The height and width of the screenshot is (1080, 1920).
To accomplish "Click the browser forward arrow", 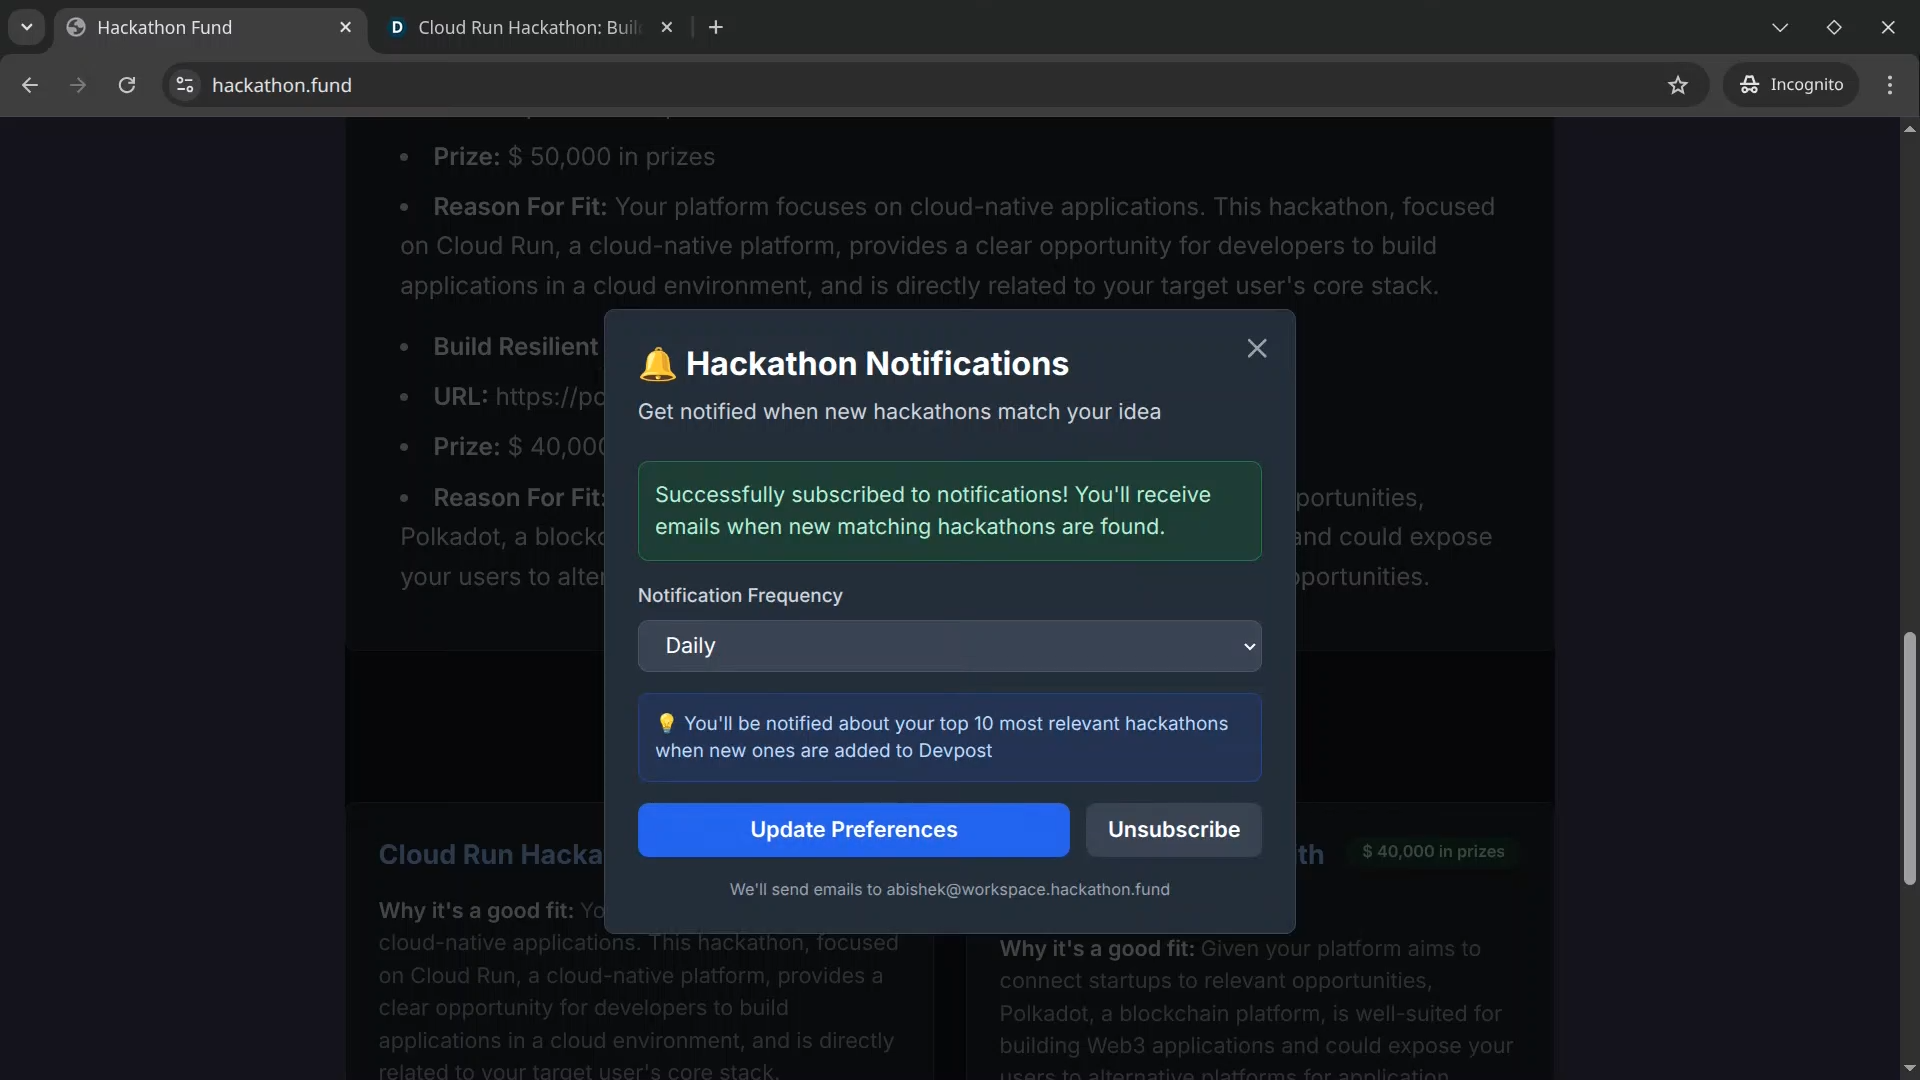I will click(78, 85).
